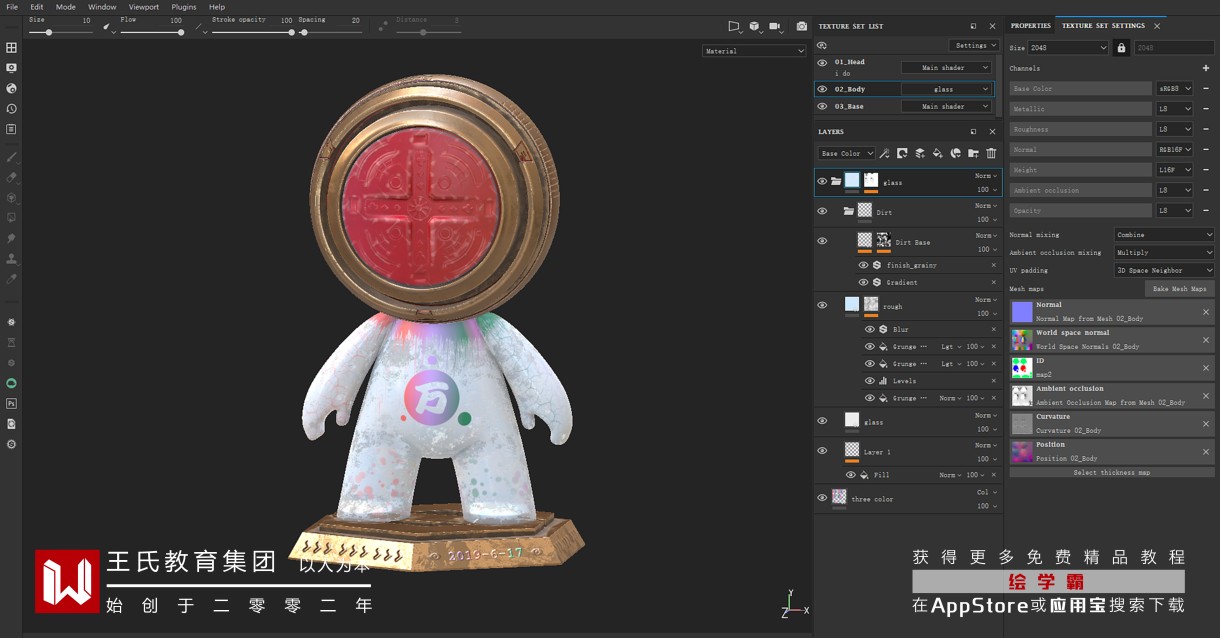Open the Display Settings icon in left sidebar
The width and height of the screenshot is (1220, 638).
12,68
